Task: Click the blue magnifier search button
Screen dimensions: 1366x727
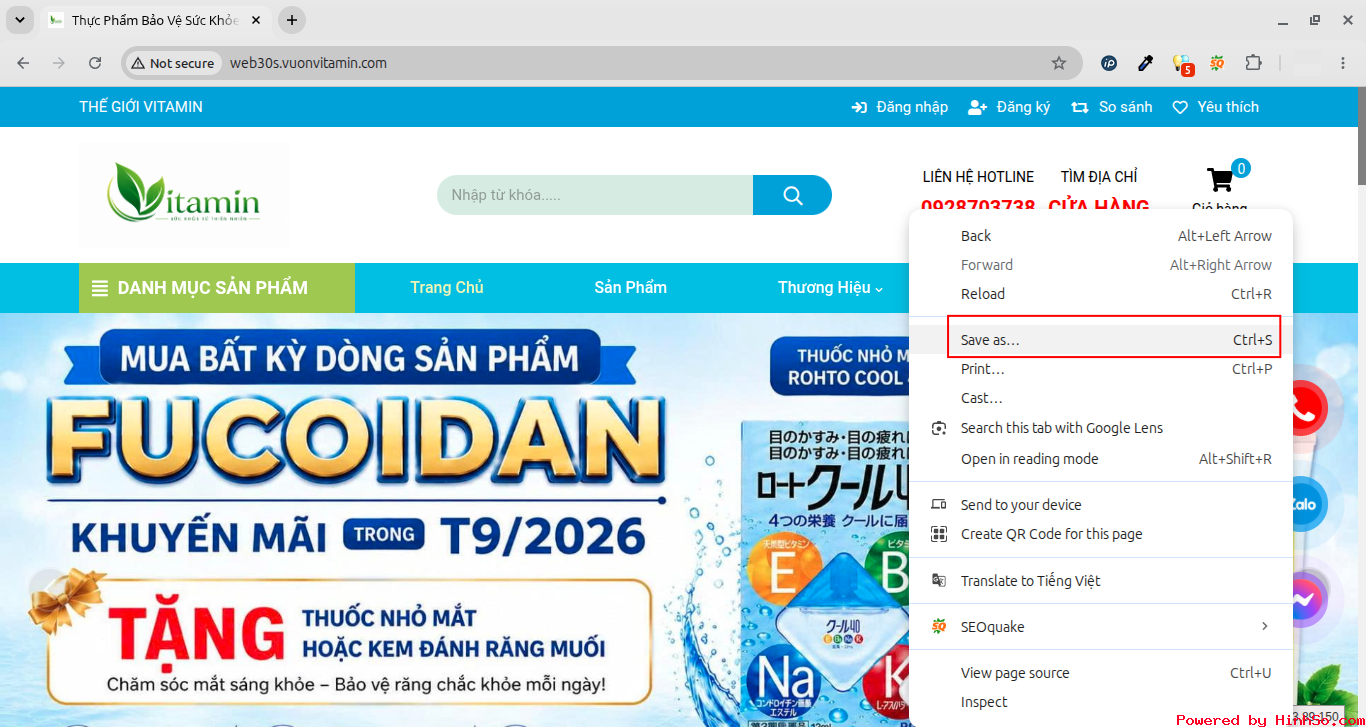Action: (792, 195)
